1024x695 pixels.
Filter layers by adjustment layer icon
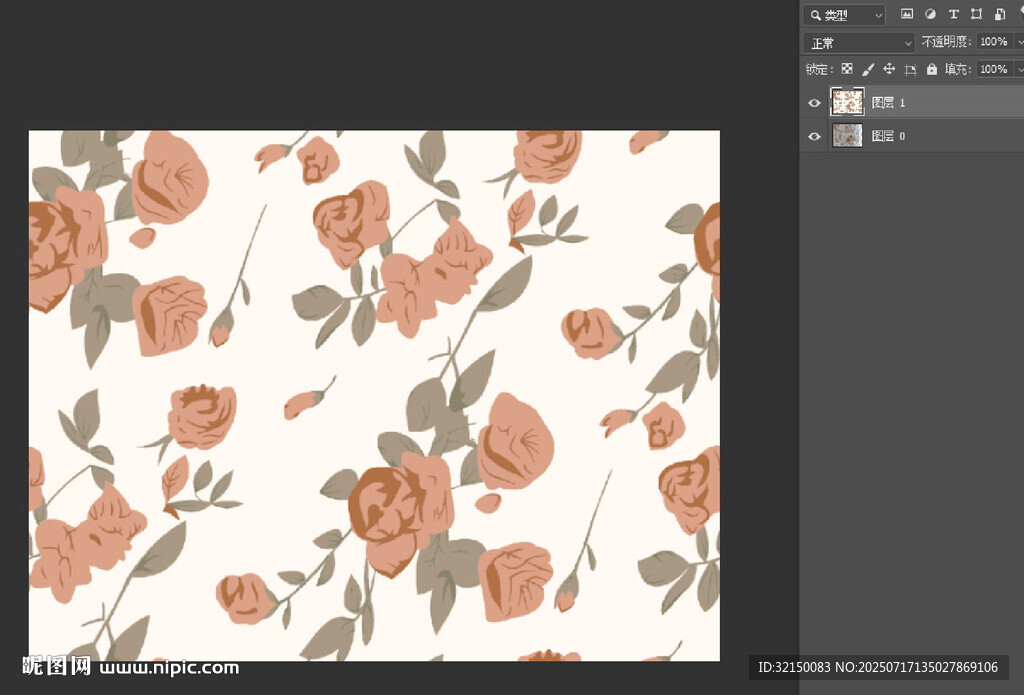tap(931, 14)
